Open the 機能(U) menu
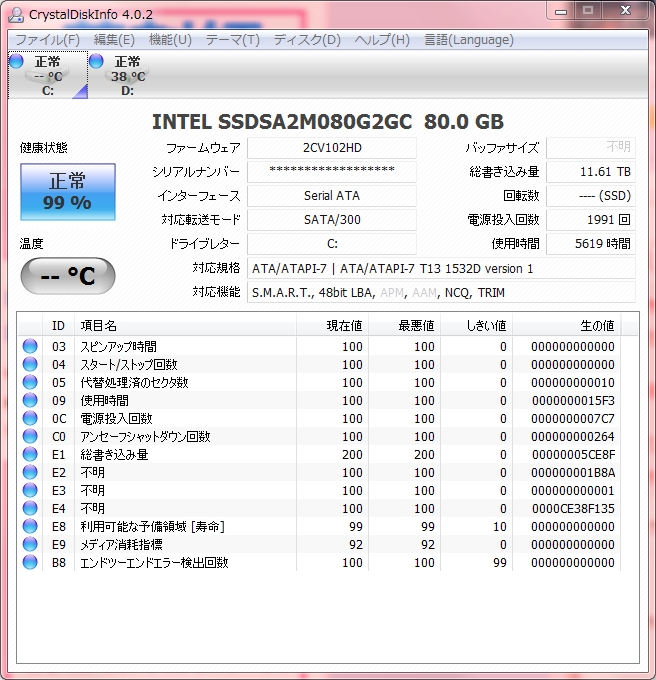This screenshot has height=680, width=656. 170,40
